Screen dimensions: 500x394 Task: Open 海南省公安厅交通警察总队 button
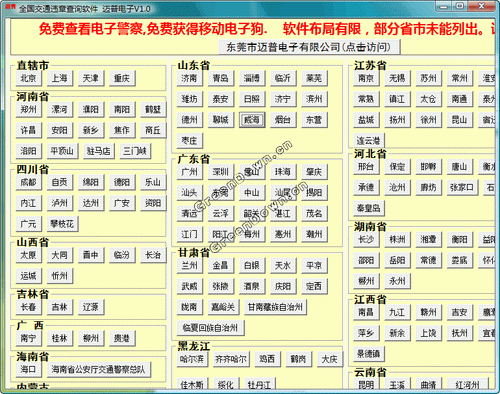99,369
